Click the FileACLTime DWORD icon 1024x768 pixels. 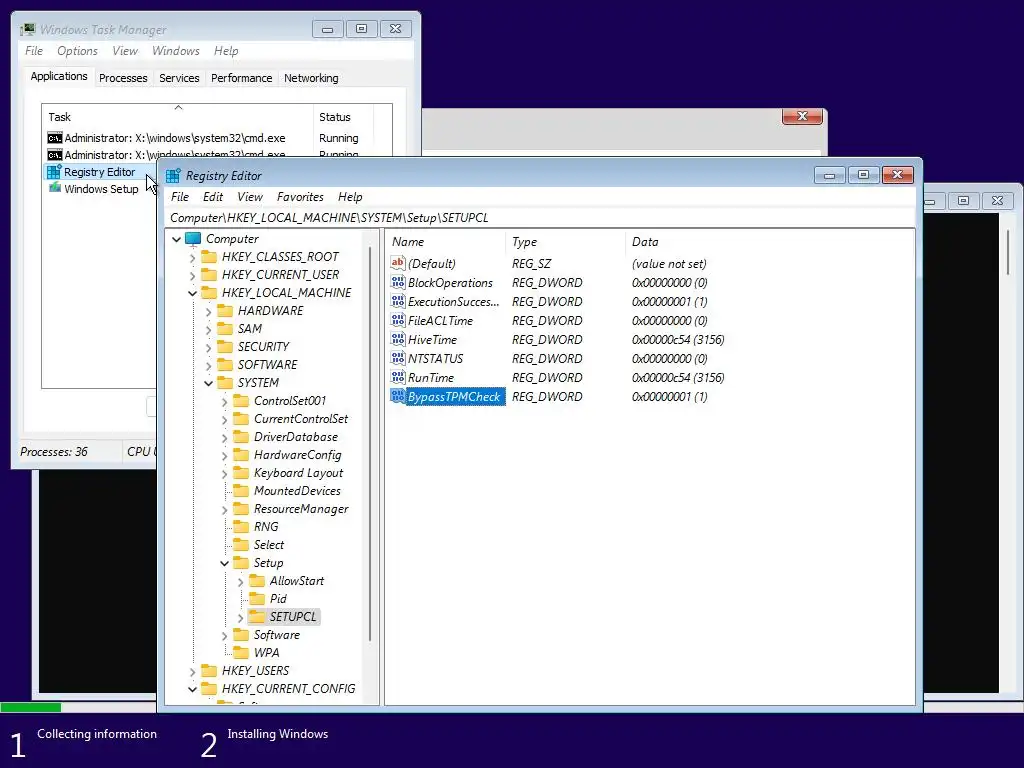398,320
